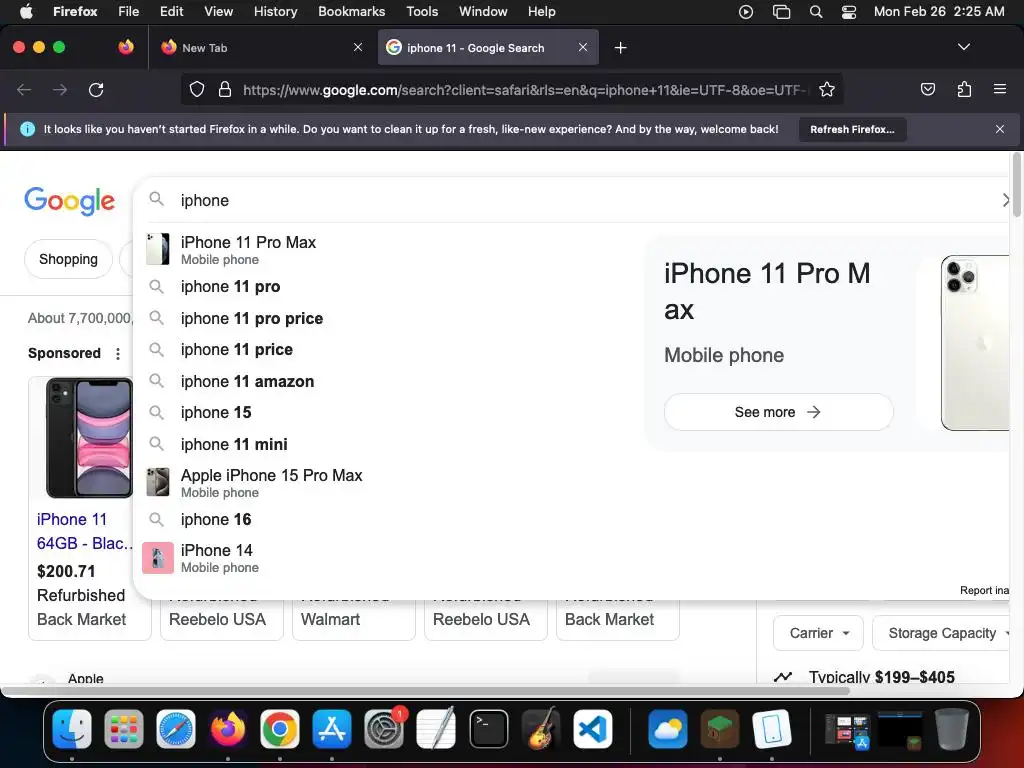The image size is (1024, 768).
Task: Choose suggestion iphone 11 amazon
Action: [x=385, y=381]
